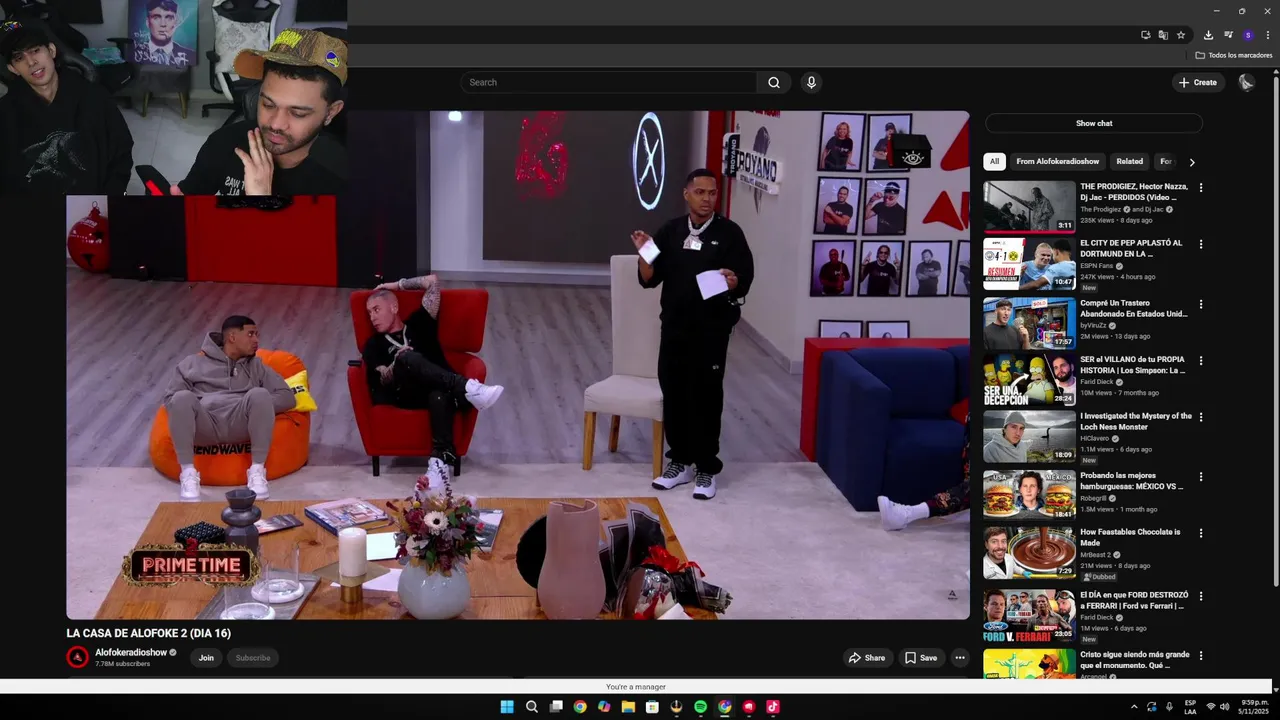Open options menu for THE PRODIGIEZ video
The image size is (1280, 720).
tap(1201, 187)
